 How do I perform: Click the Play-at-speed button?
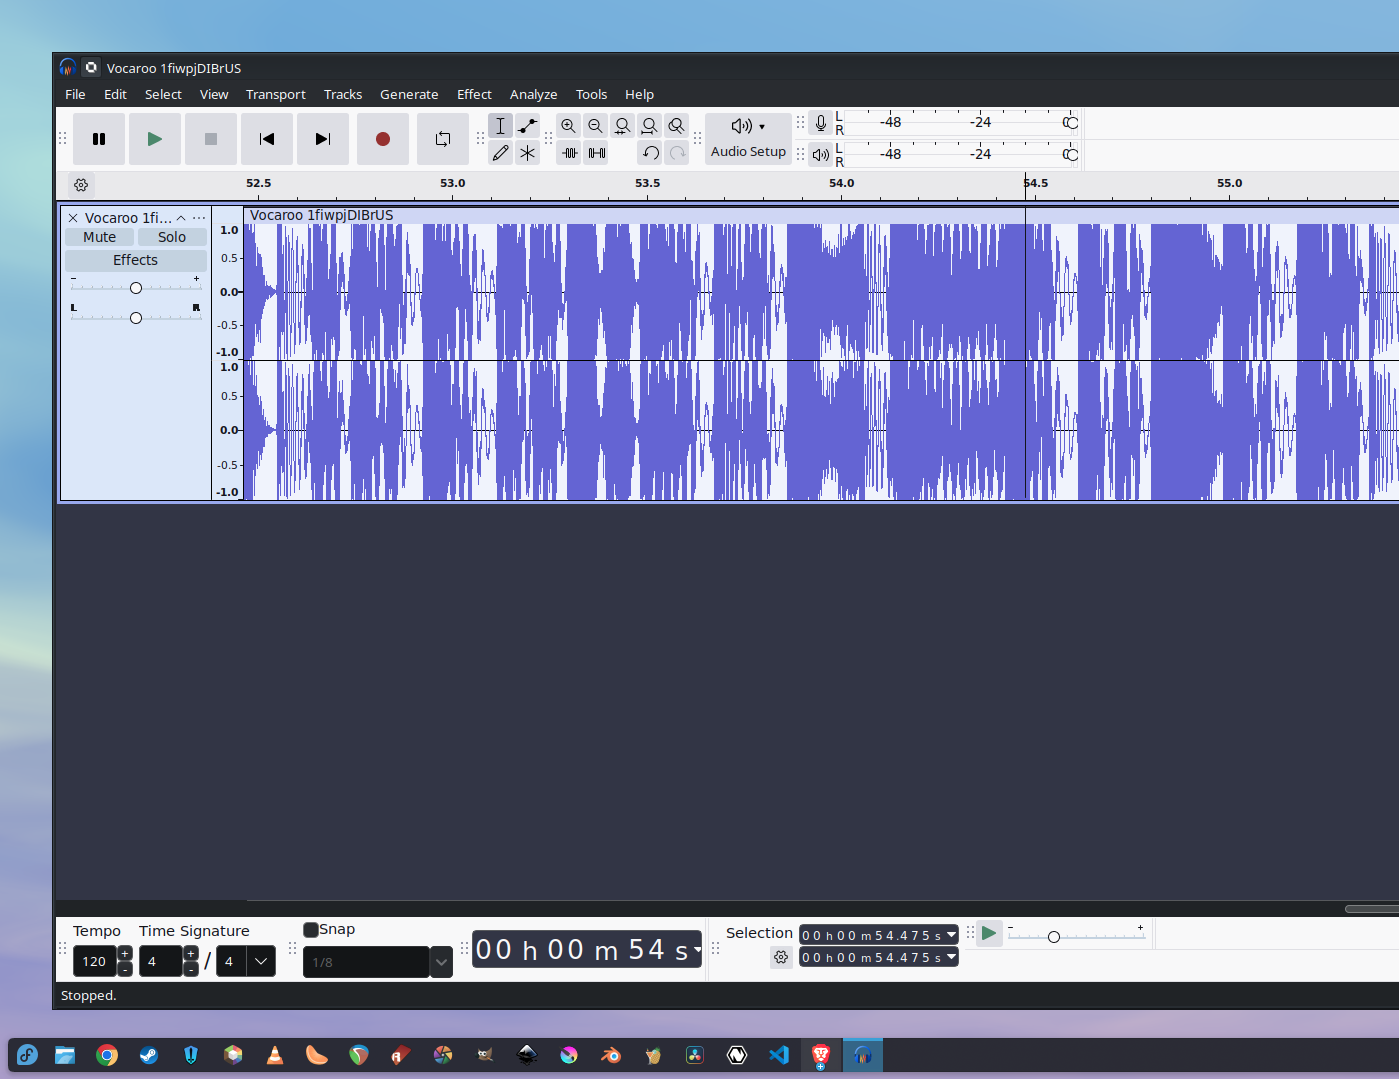tap(989, 933)
